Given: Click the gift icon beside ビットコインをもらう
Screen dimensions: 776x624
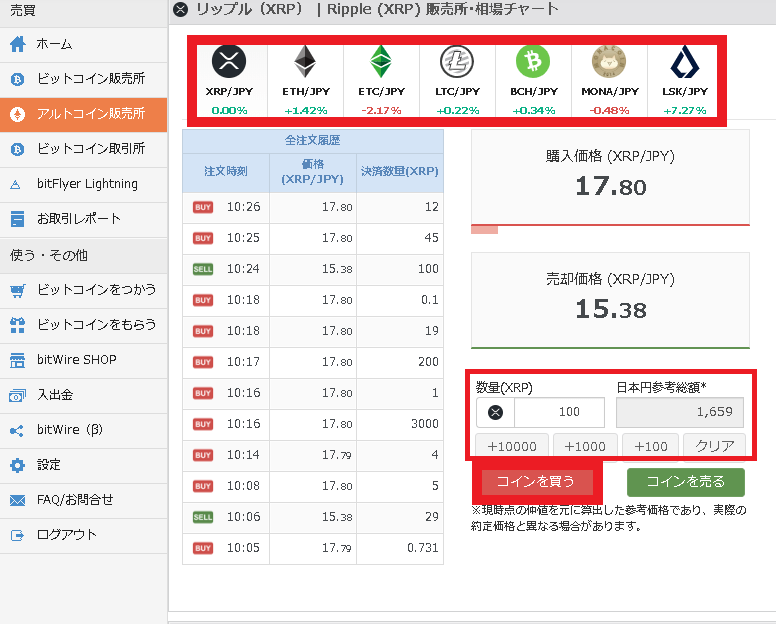Looking at the screenshot, I should tap(18, 325).
